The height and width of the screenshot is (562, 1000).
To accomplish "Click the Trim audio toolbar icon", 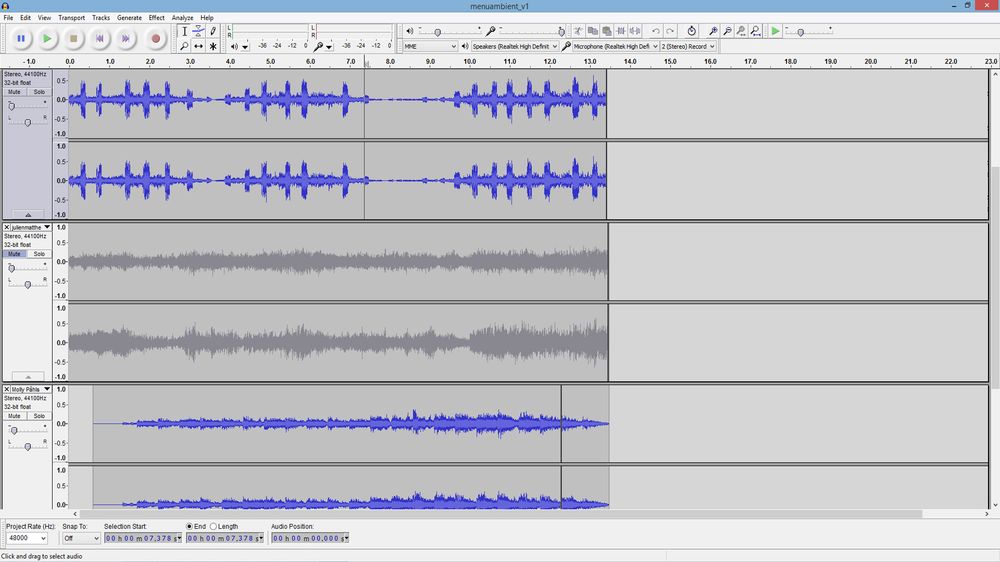I will [621, 31].
